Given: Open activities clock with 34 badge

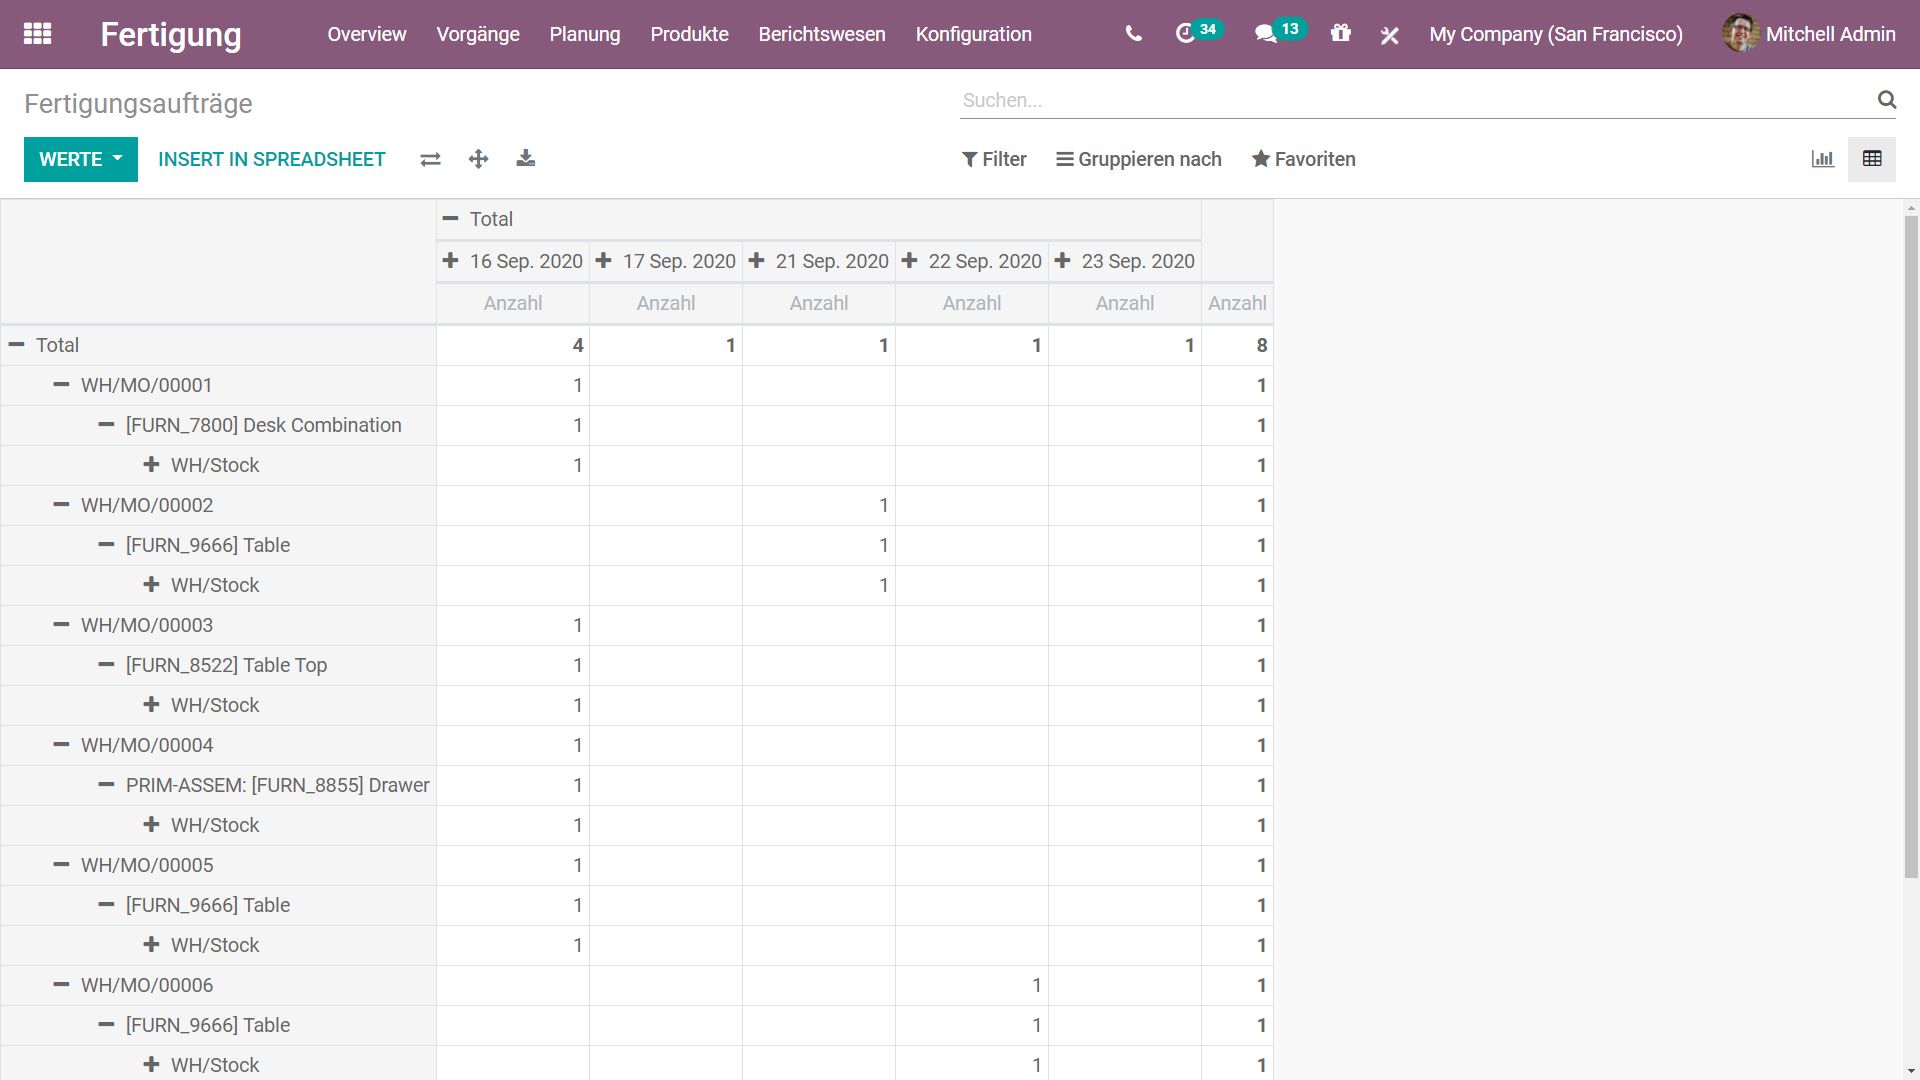Looking at the screenshot, I should (1186, 34).
